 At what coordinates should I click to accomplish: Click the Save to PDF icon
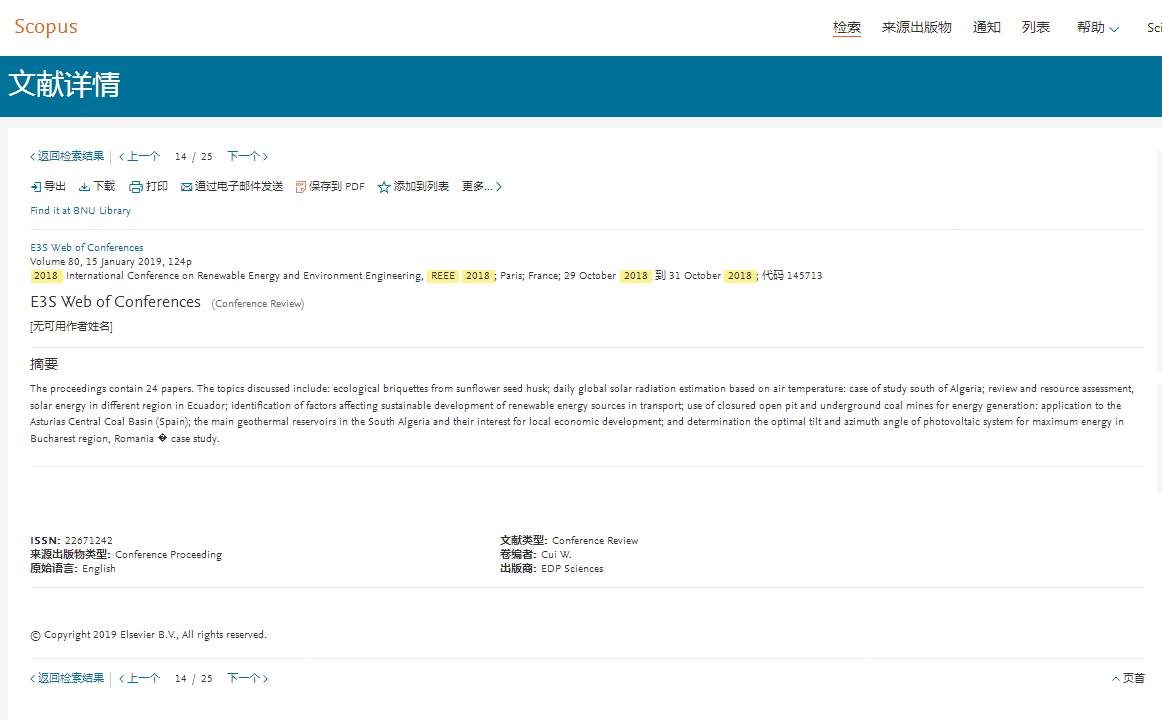coord(300,187)
